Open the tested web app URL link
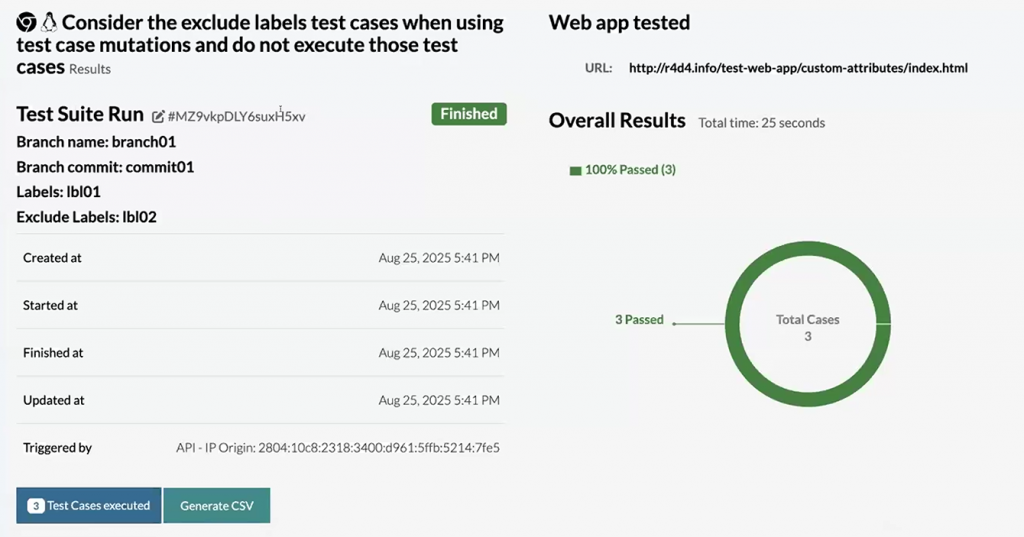Viewport: 1024px width, 537px height. [x=798, y=69]
